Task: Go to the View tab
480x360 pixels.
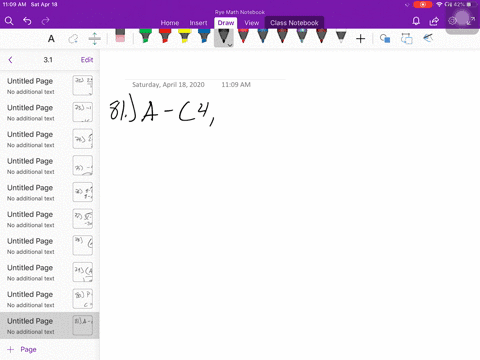Action: 252,23
